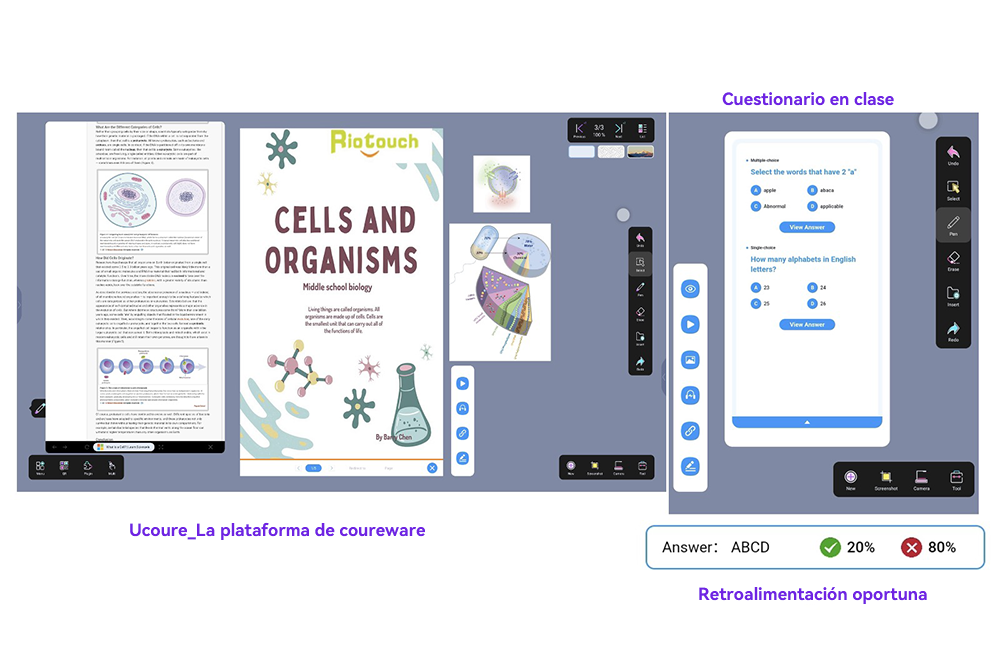Choose the white textured background swatch
The width and height of the screenshot is (1000, 660).
(x=611, y=152)
